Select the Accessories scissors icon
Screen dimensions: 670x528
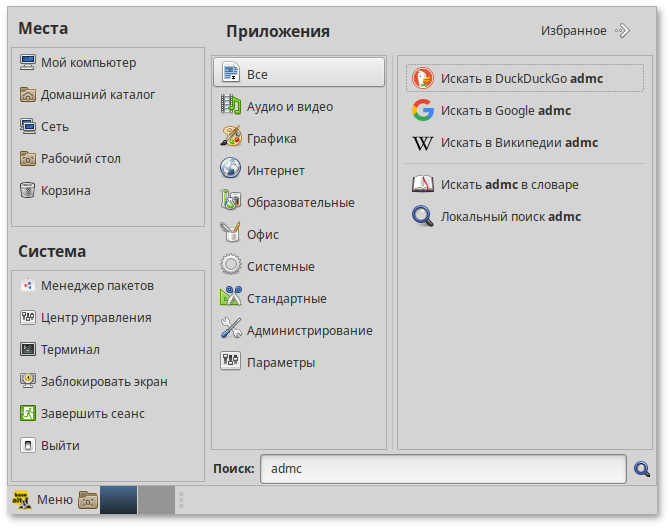coord(231,298)
